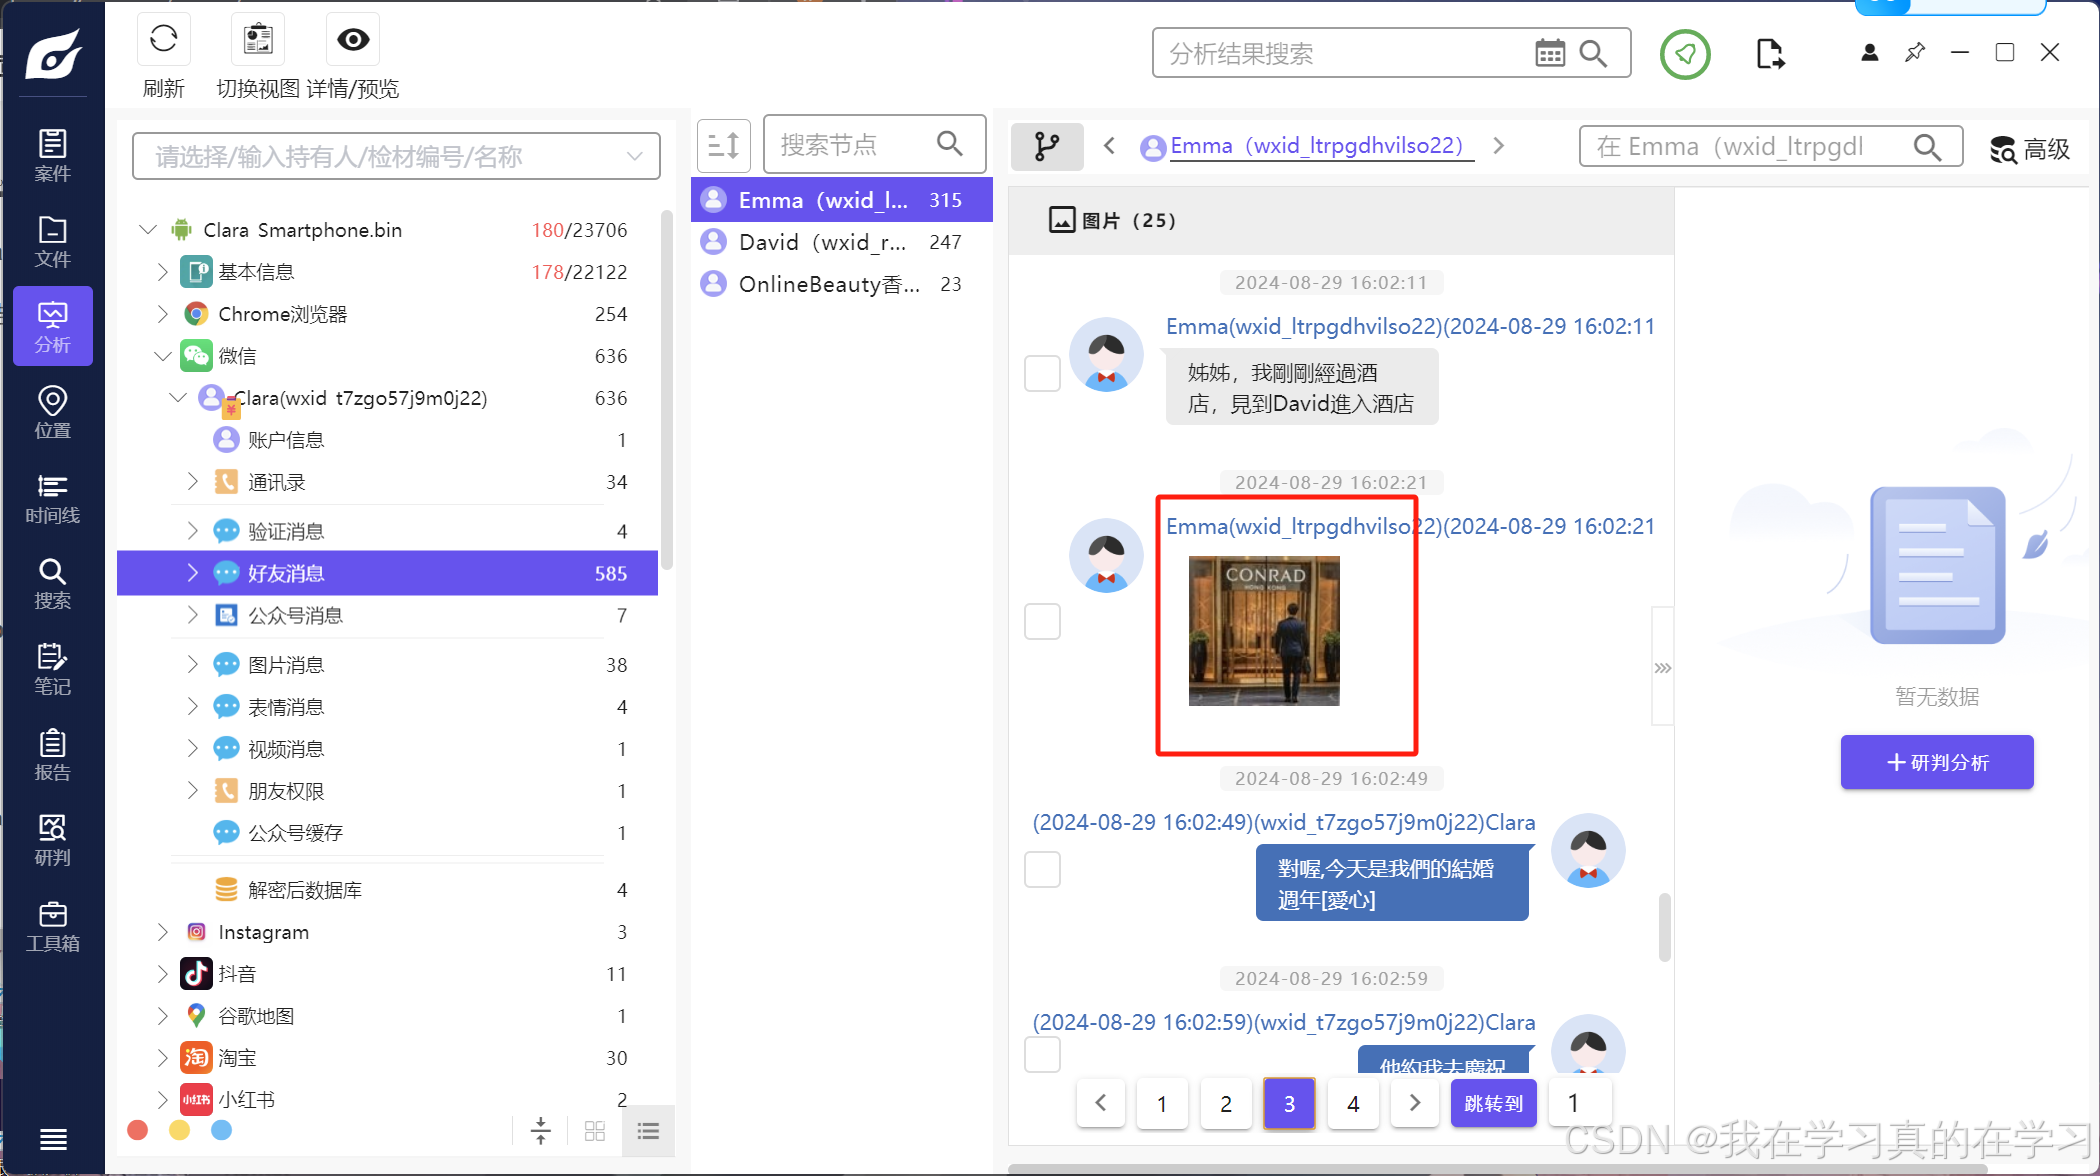This screenshot has height=1176, width=2100.
Task: Tick checkbox for Clara's 16:02:49 message
Action: [1042, 869]
